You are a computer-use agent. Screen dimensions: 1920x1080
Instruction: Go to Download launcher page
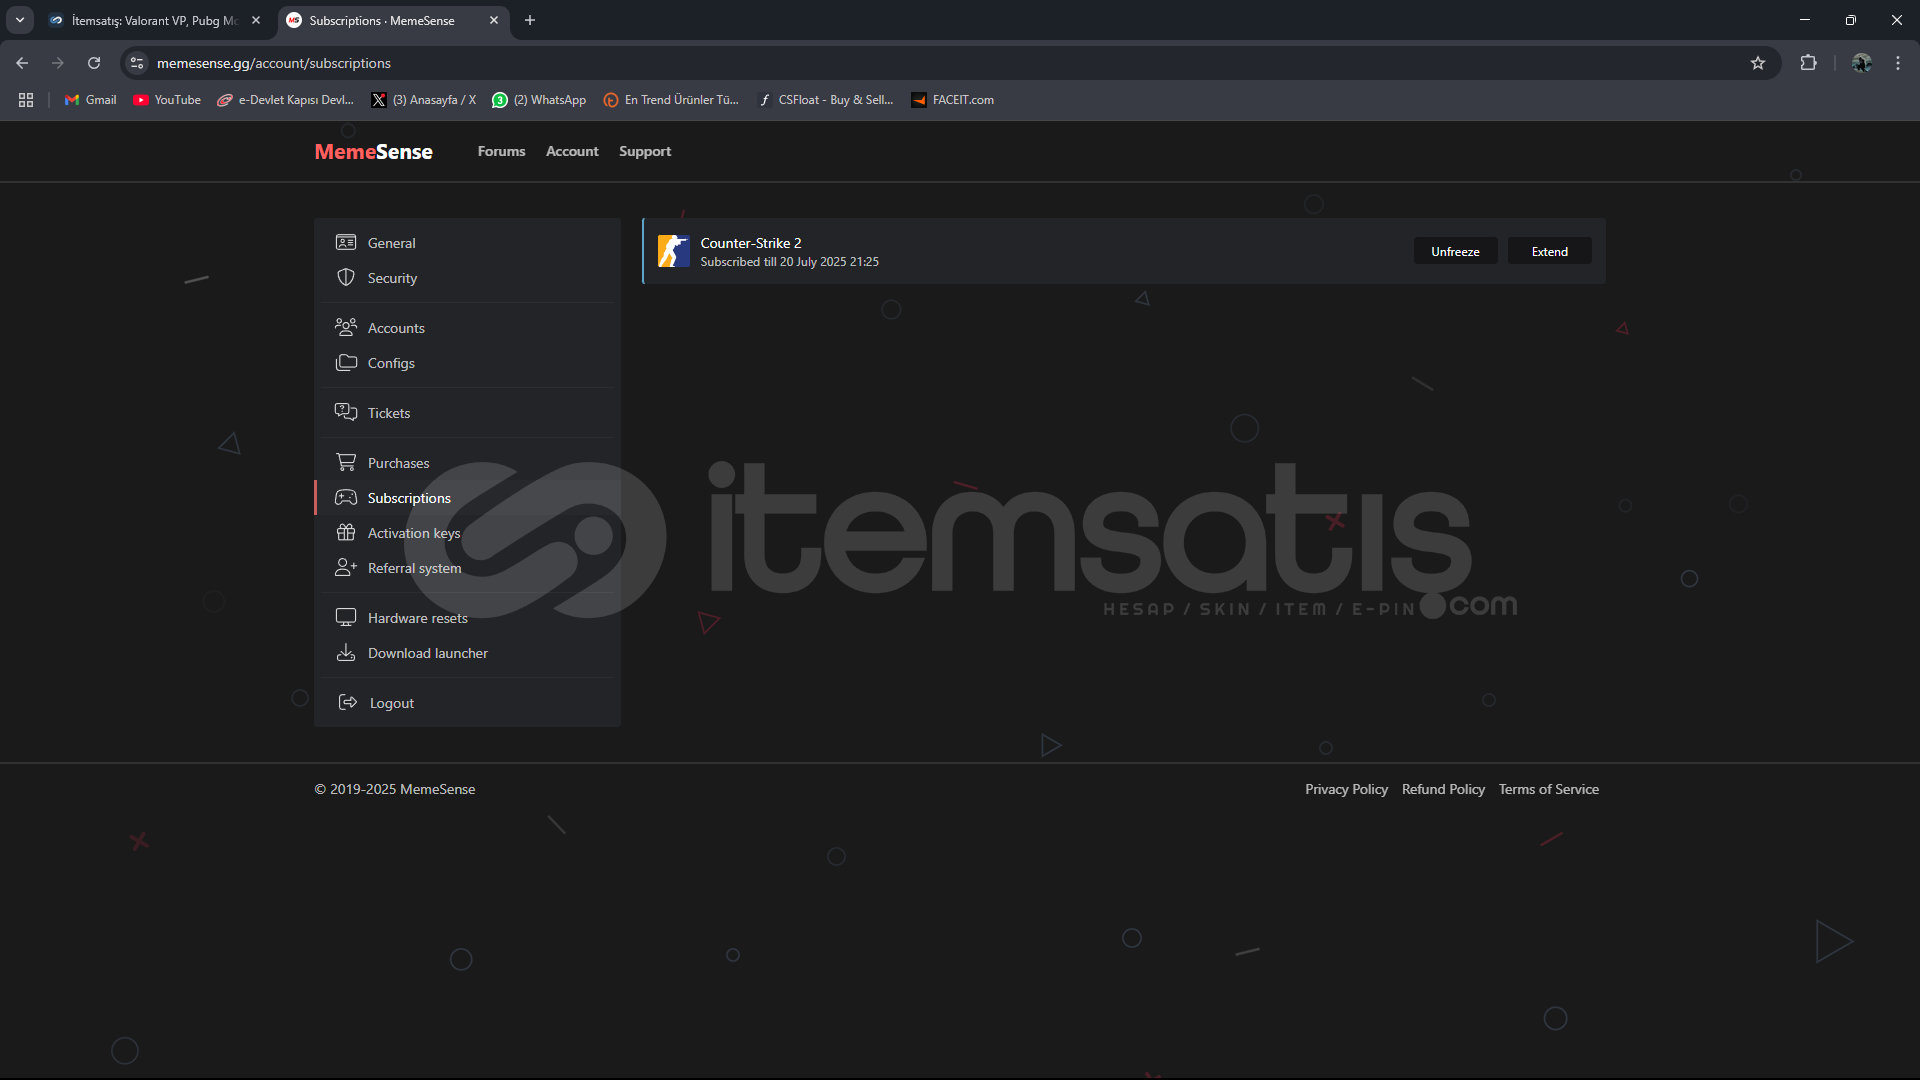click(x=467, y=653)
